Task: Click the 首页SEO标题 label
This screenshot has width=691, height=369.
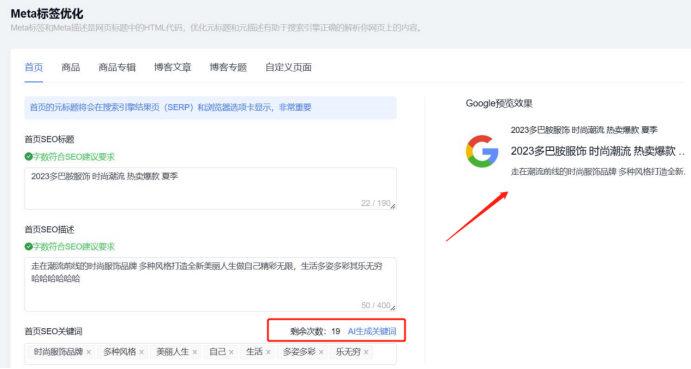Action: pyautogui.click(x=49, y=139)
